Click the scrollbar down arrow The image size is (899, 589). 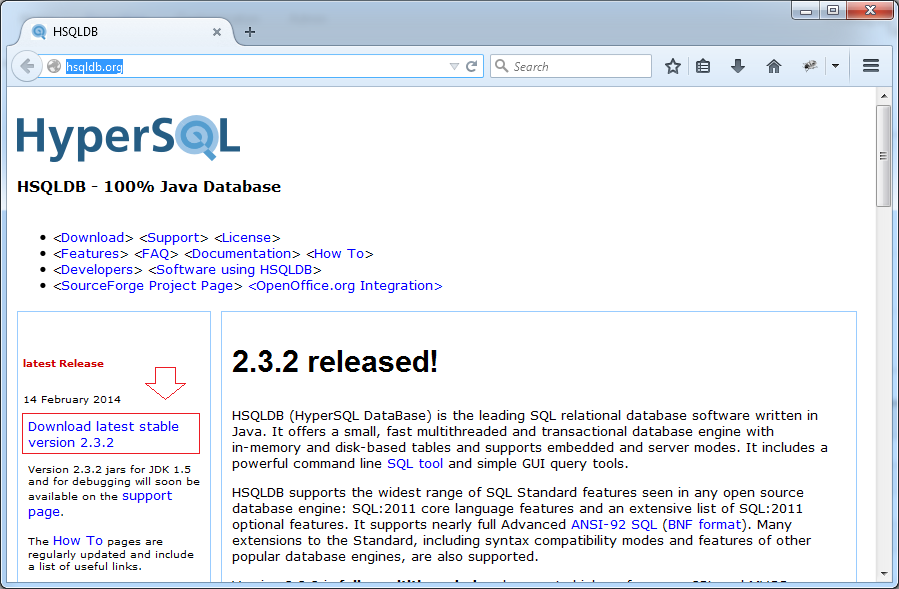click(884, 574)
